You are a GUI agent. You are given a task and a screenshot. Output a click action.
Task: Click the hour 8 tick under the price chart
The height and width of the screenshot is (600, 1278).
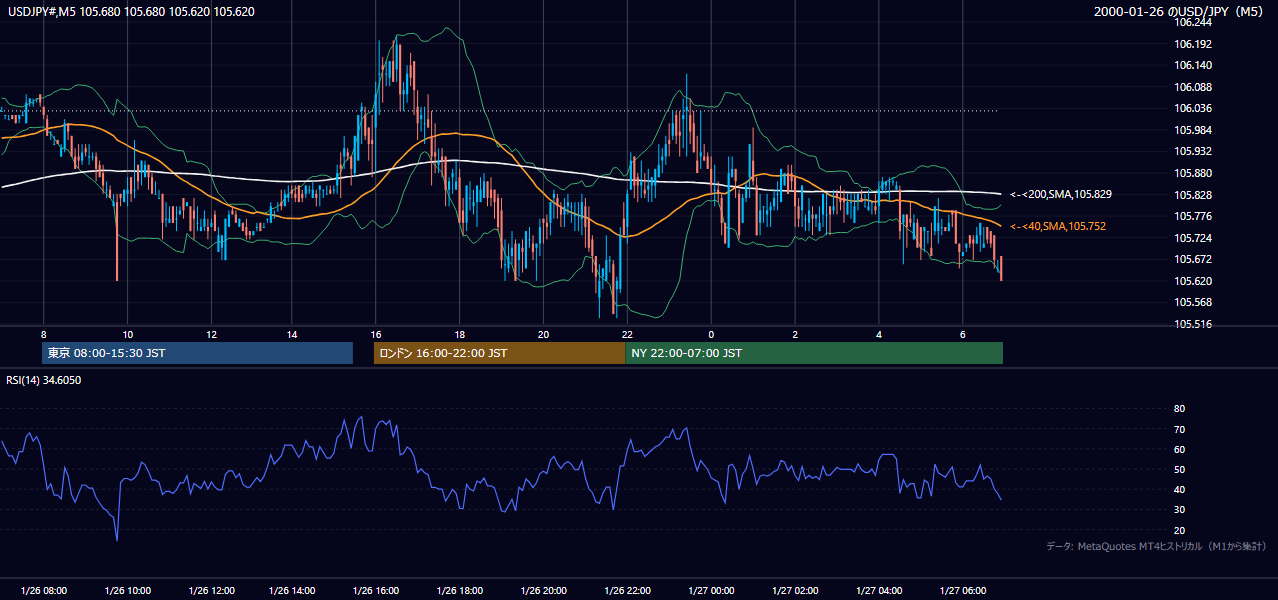pyautogui.click(x=43, y=334)
